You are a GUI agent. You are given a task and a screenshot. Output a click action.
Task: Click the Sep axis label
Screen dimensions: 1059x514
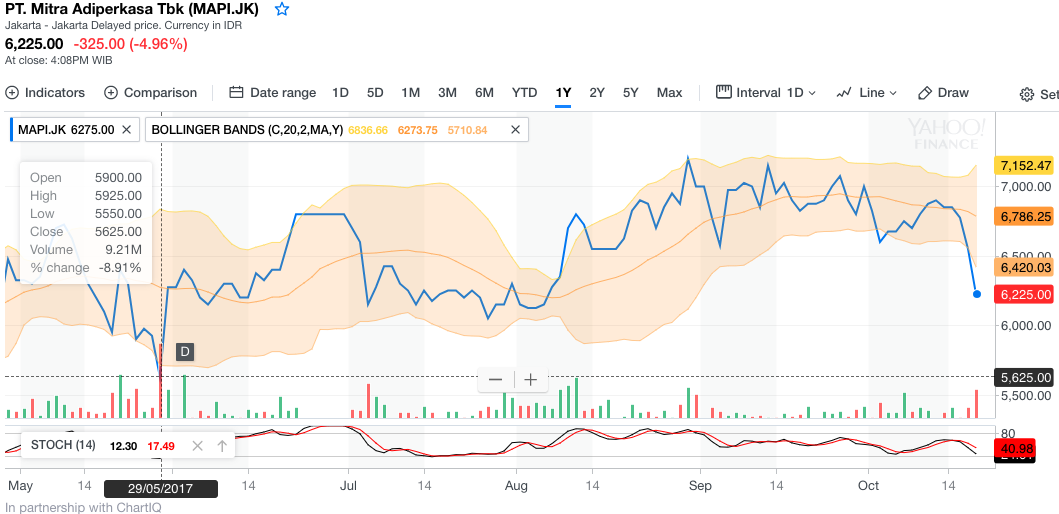(x=700, y=486)
